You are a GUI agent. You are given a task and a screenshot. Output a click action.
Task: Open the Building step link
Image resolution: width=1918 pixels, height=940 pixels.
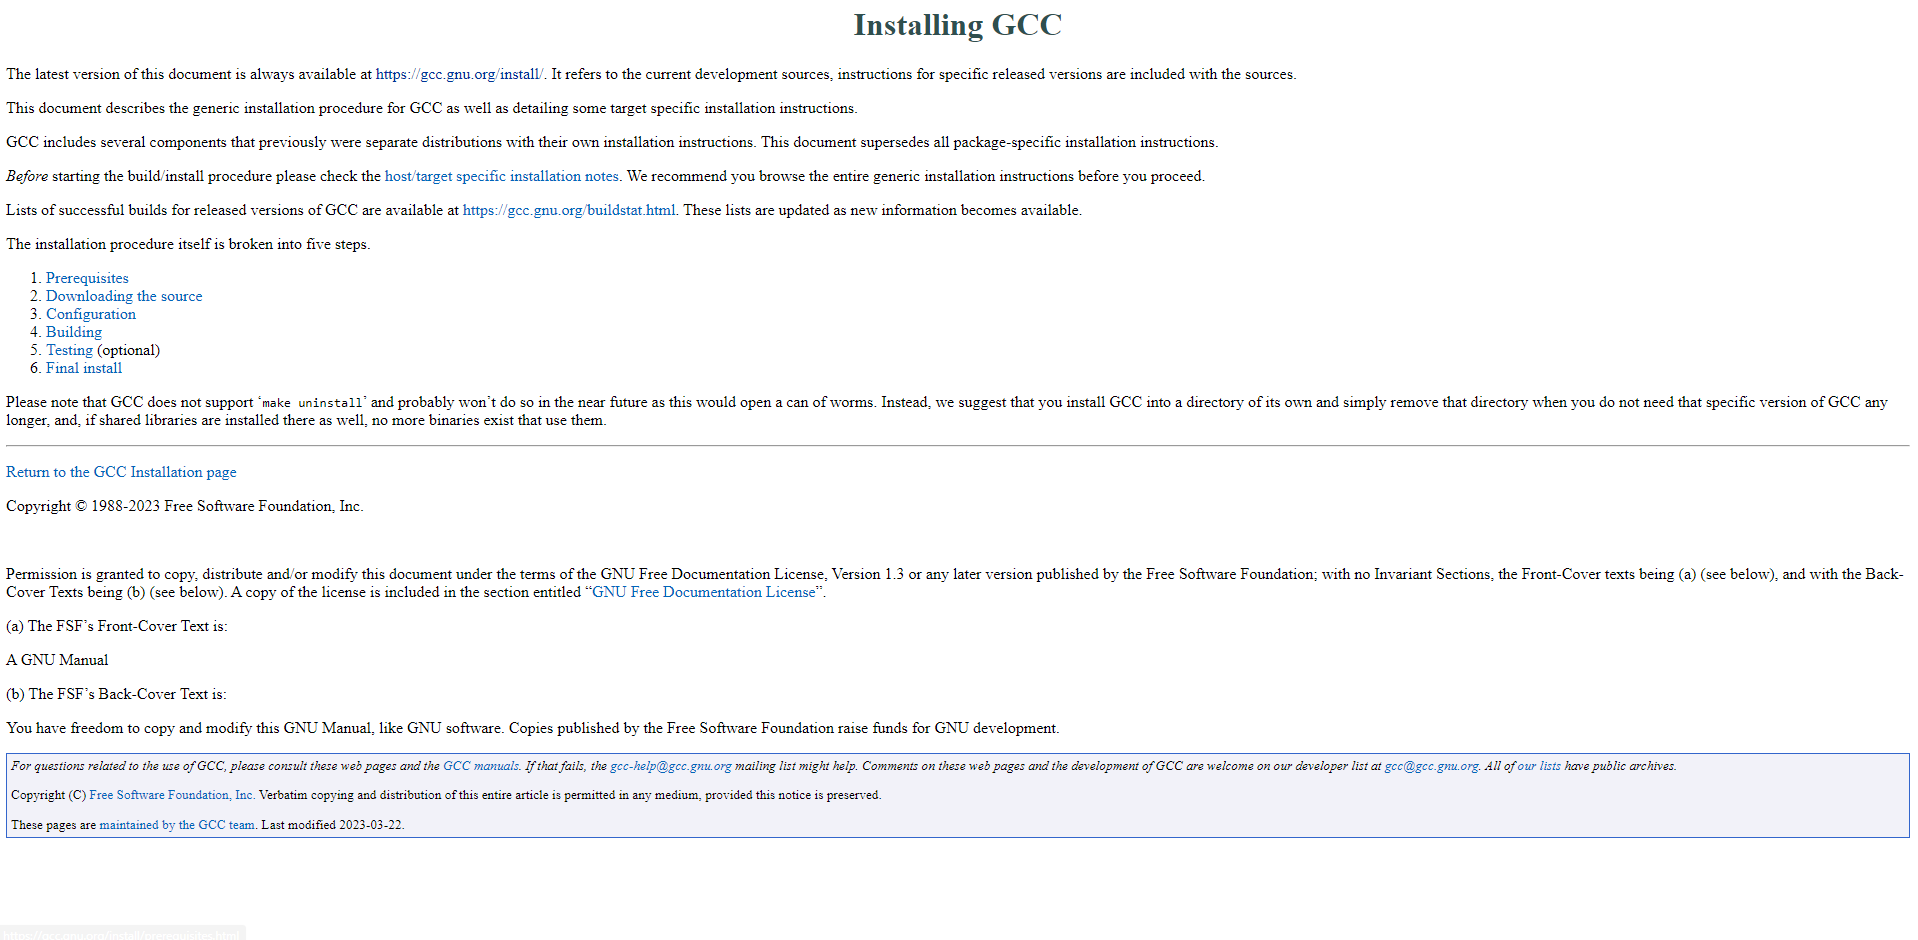[74, 332]
